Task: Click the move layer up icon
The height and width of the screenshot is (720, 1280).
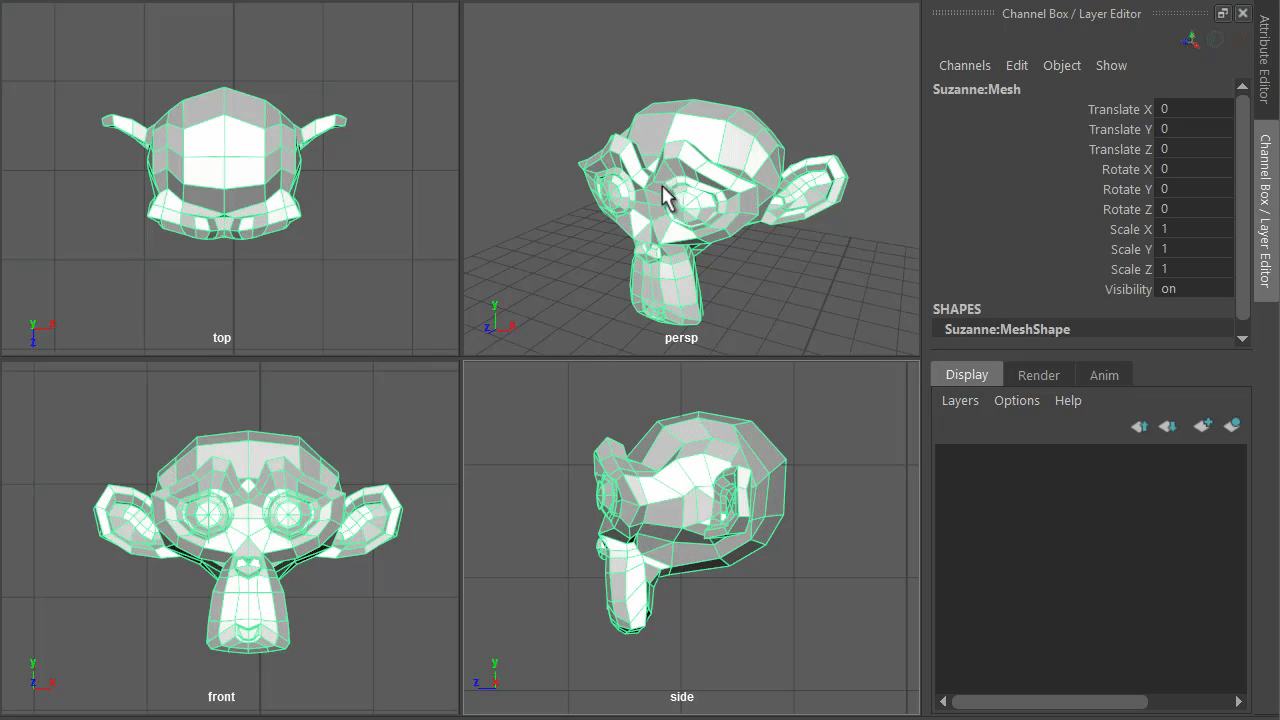Action: tap(1139, 426)
